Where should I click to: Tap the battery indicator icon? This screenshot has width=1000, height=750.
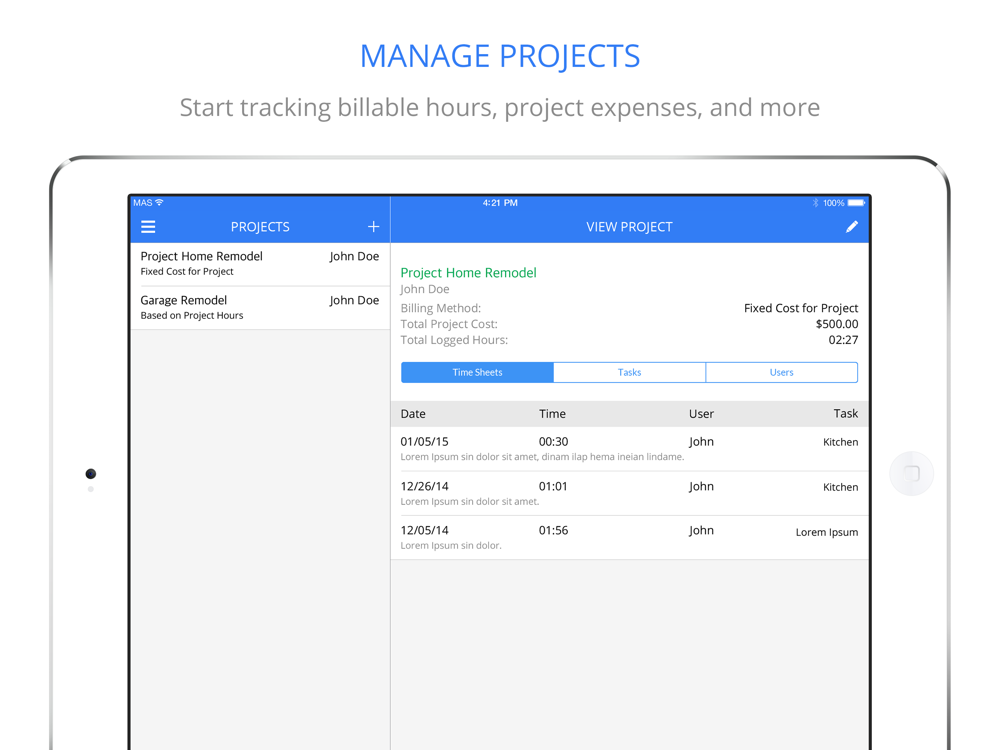click(x=856, y=203)
